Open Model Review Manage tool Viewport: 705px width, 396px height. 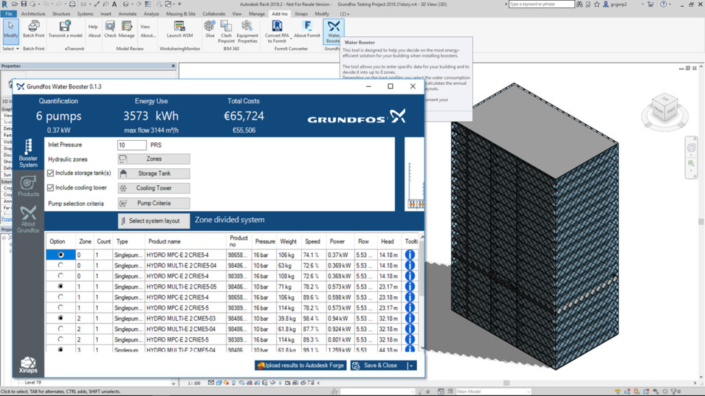coord(126,30)
